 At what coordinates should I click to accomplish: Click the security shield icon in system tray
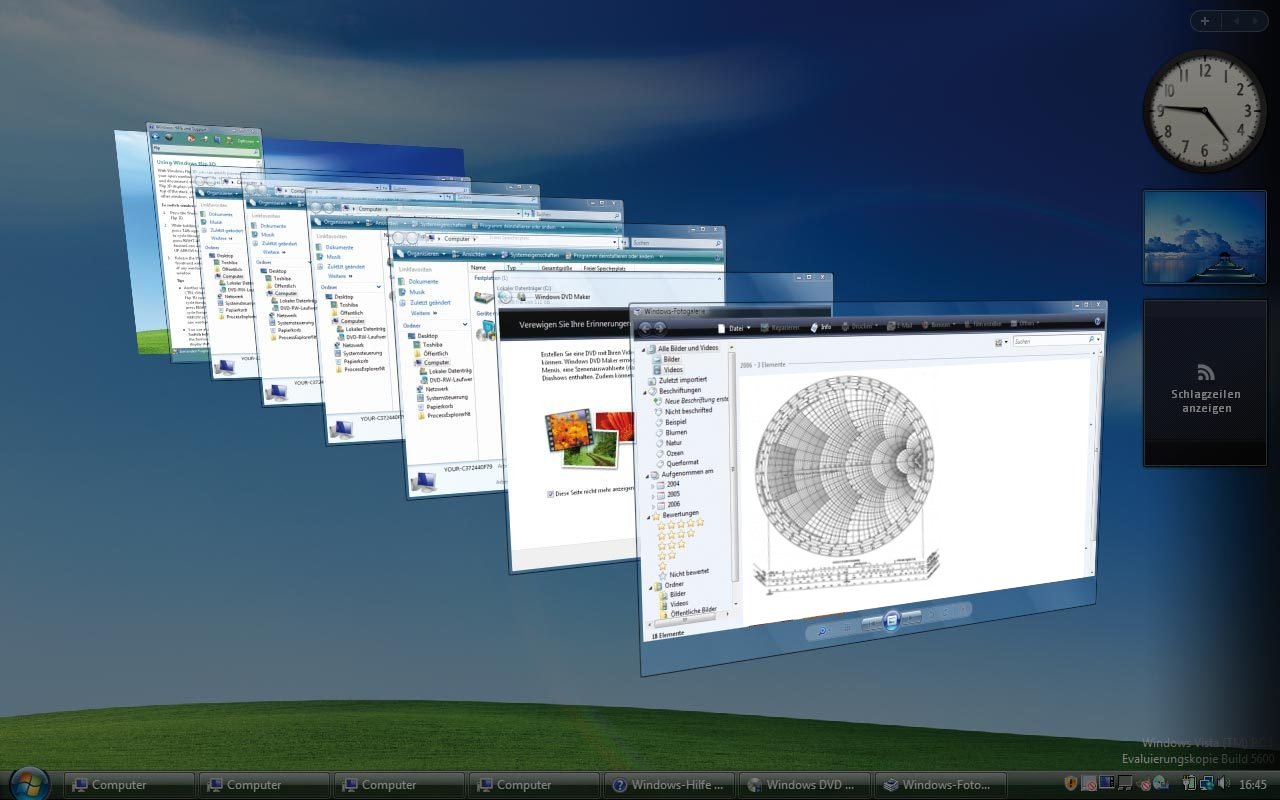pyautogui.click(x=1070, y=784)
